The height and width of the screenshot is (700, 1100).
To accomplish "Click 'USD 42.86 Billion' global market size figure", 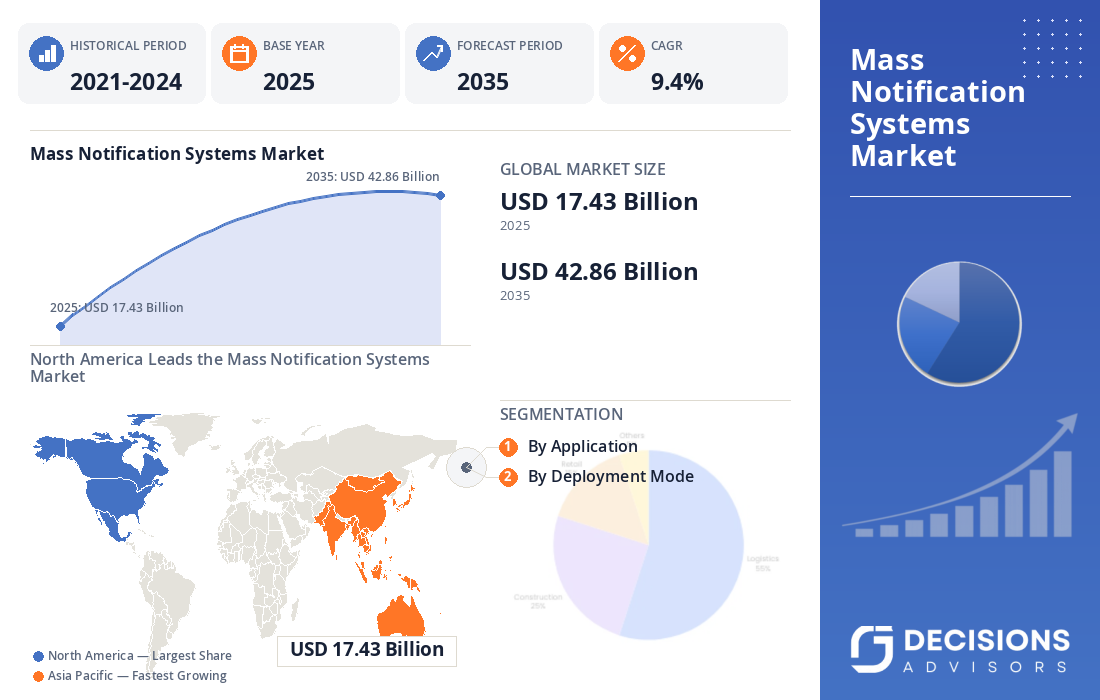I will 599,272.
